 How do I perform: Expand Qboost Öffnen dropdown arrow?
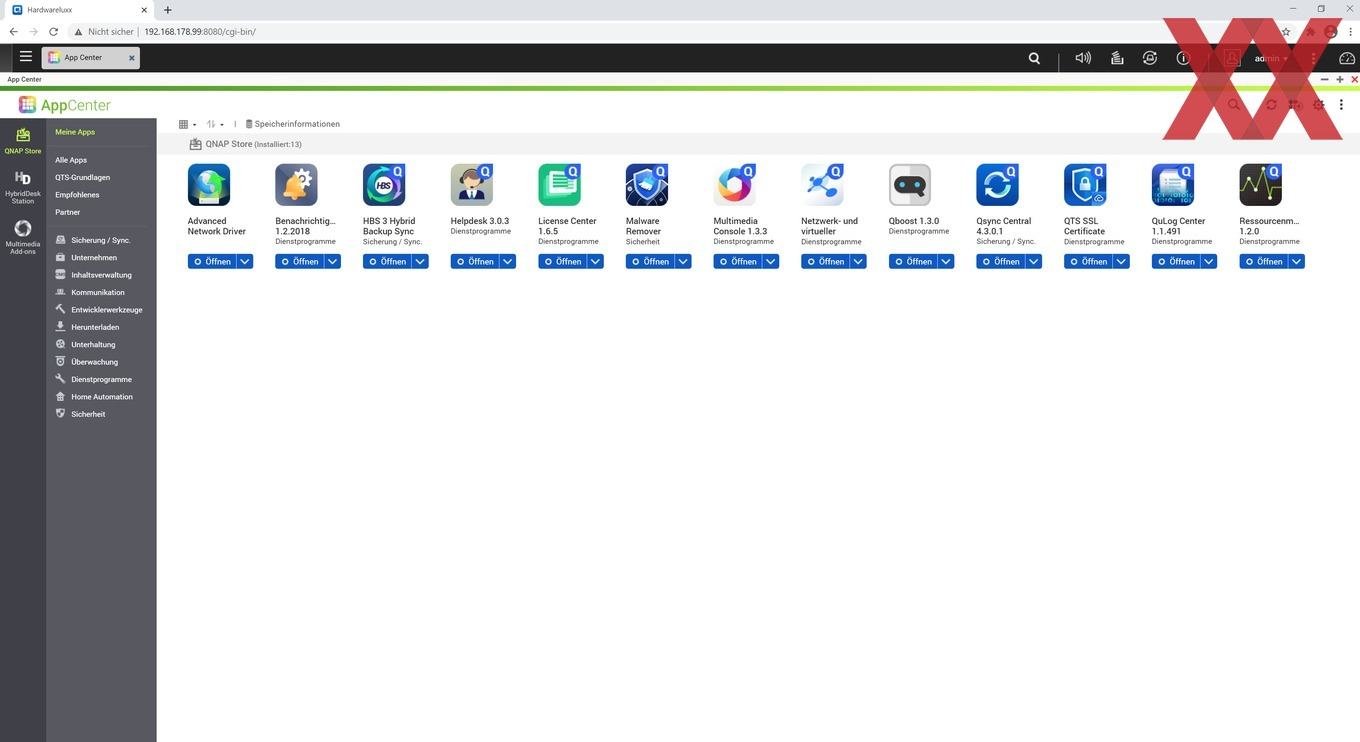pyautogui.click(x=946, y=261)
